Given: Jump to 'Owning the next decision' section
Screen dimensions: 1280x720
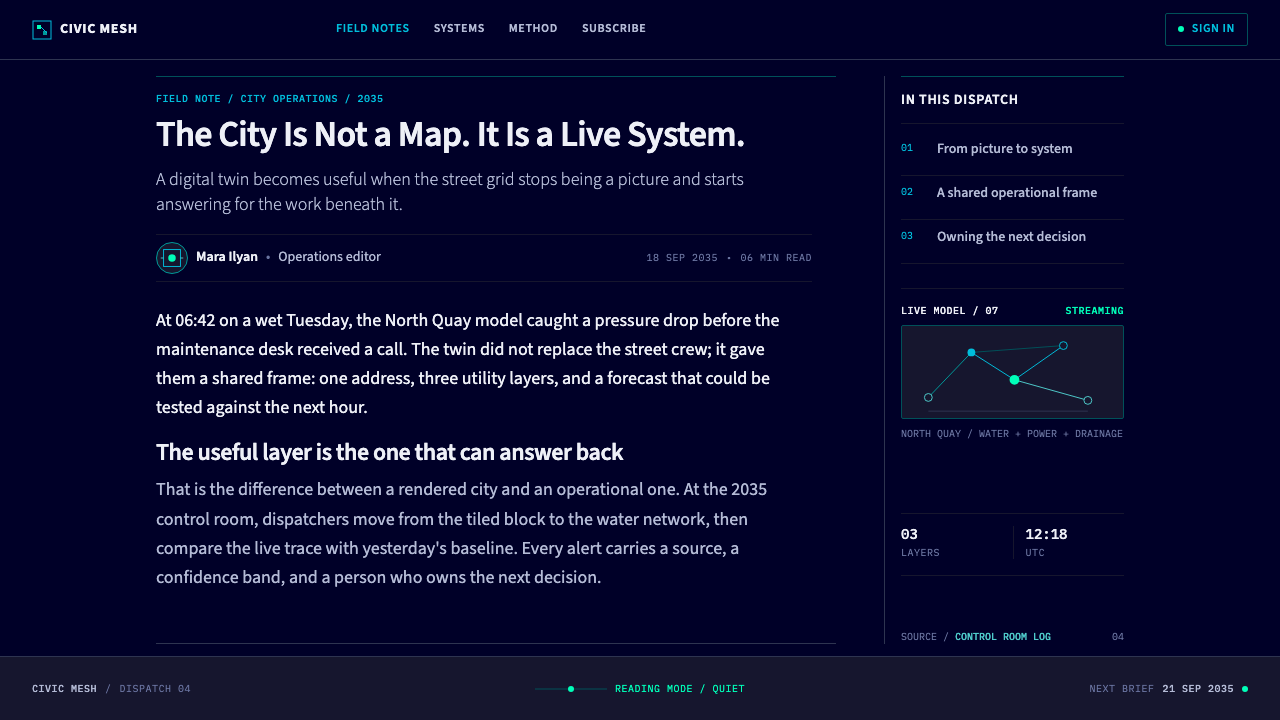Looking at the screenshot, I should click(x=1011, y=237).
